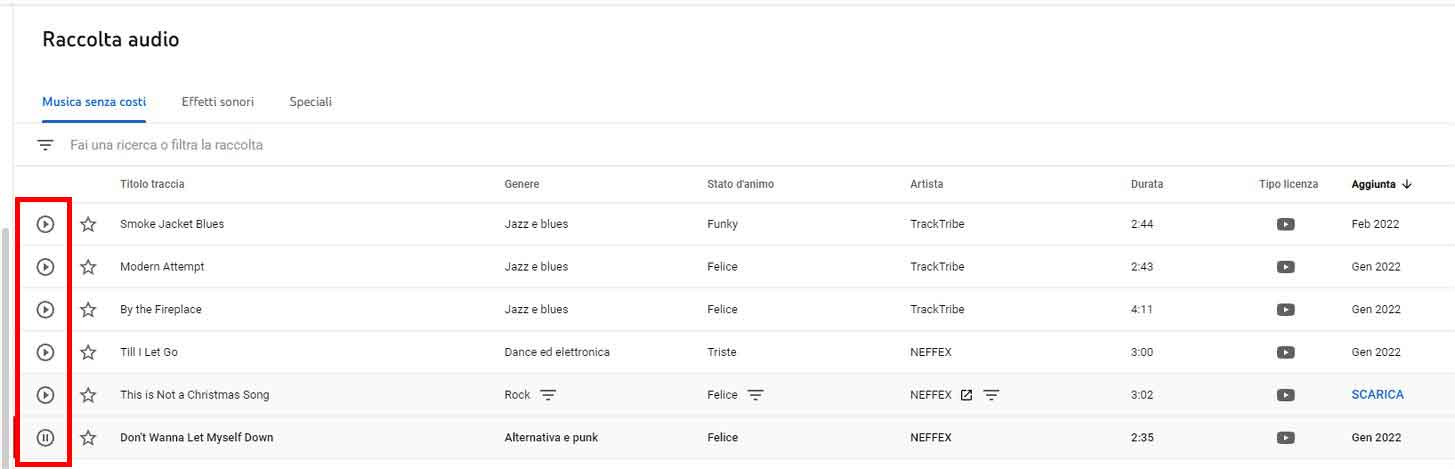Click SCARICA to download the track
Screen dimensions: 1455x469
coord(1377,395)
